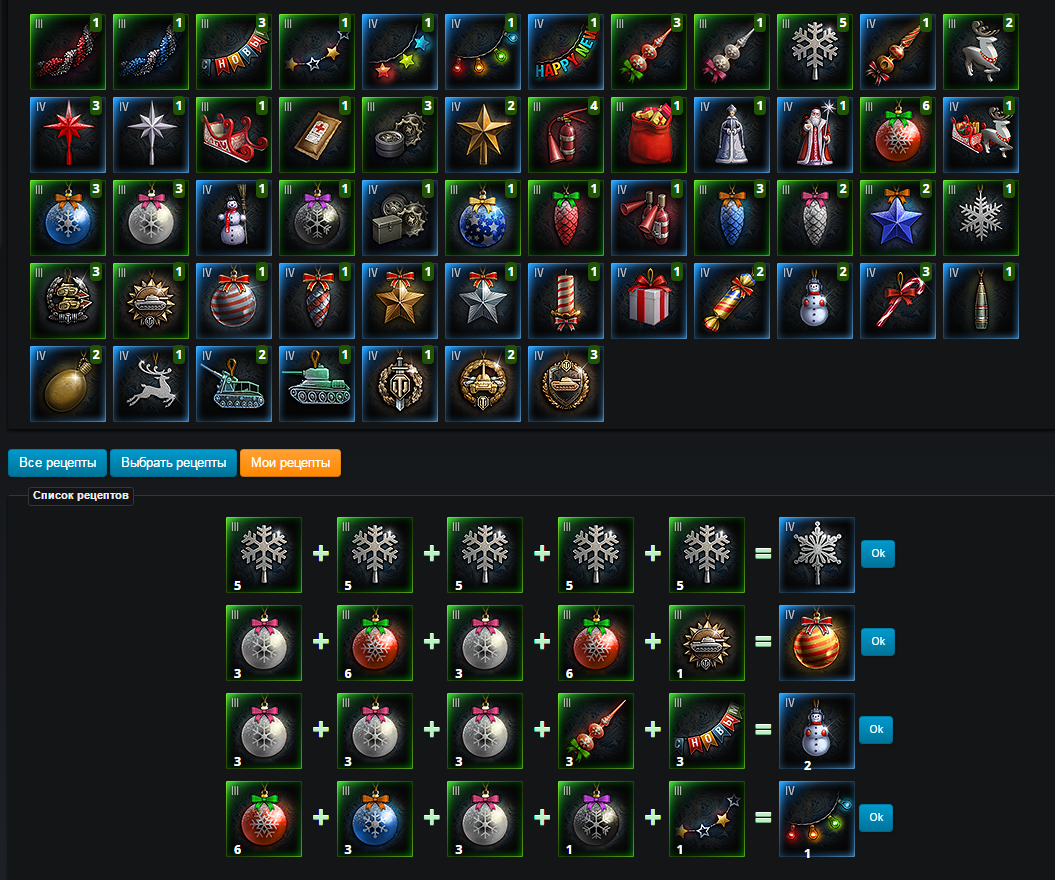Select the gold light bulb ornament
1055x880 pixels.
pyautogui.click(x=68, y=383)
